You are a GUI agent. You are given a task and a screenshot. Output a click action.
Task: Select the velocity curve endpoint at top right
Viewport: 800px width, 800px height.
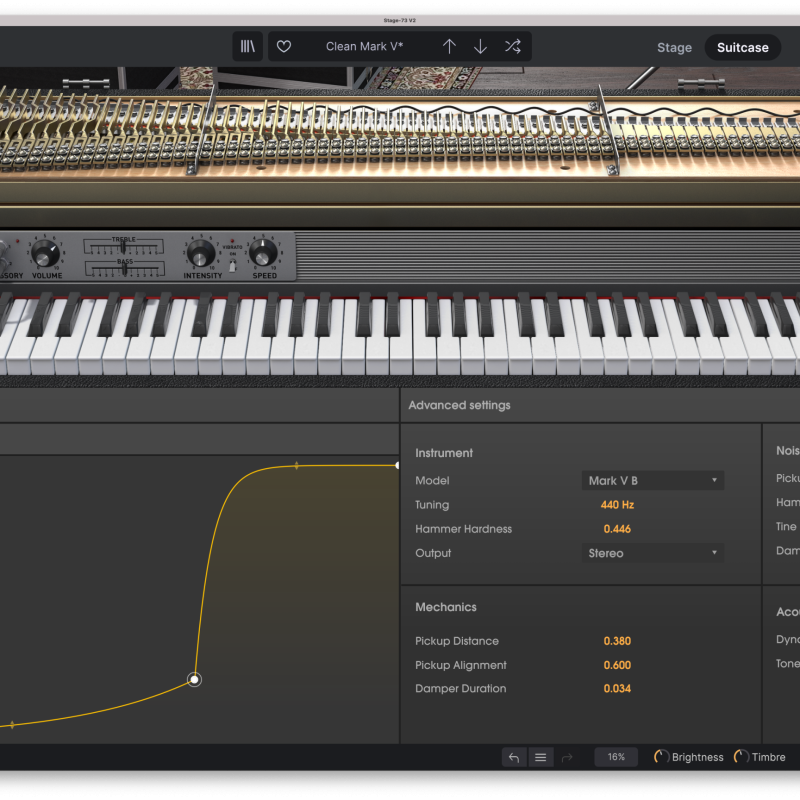pos(397,465)
